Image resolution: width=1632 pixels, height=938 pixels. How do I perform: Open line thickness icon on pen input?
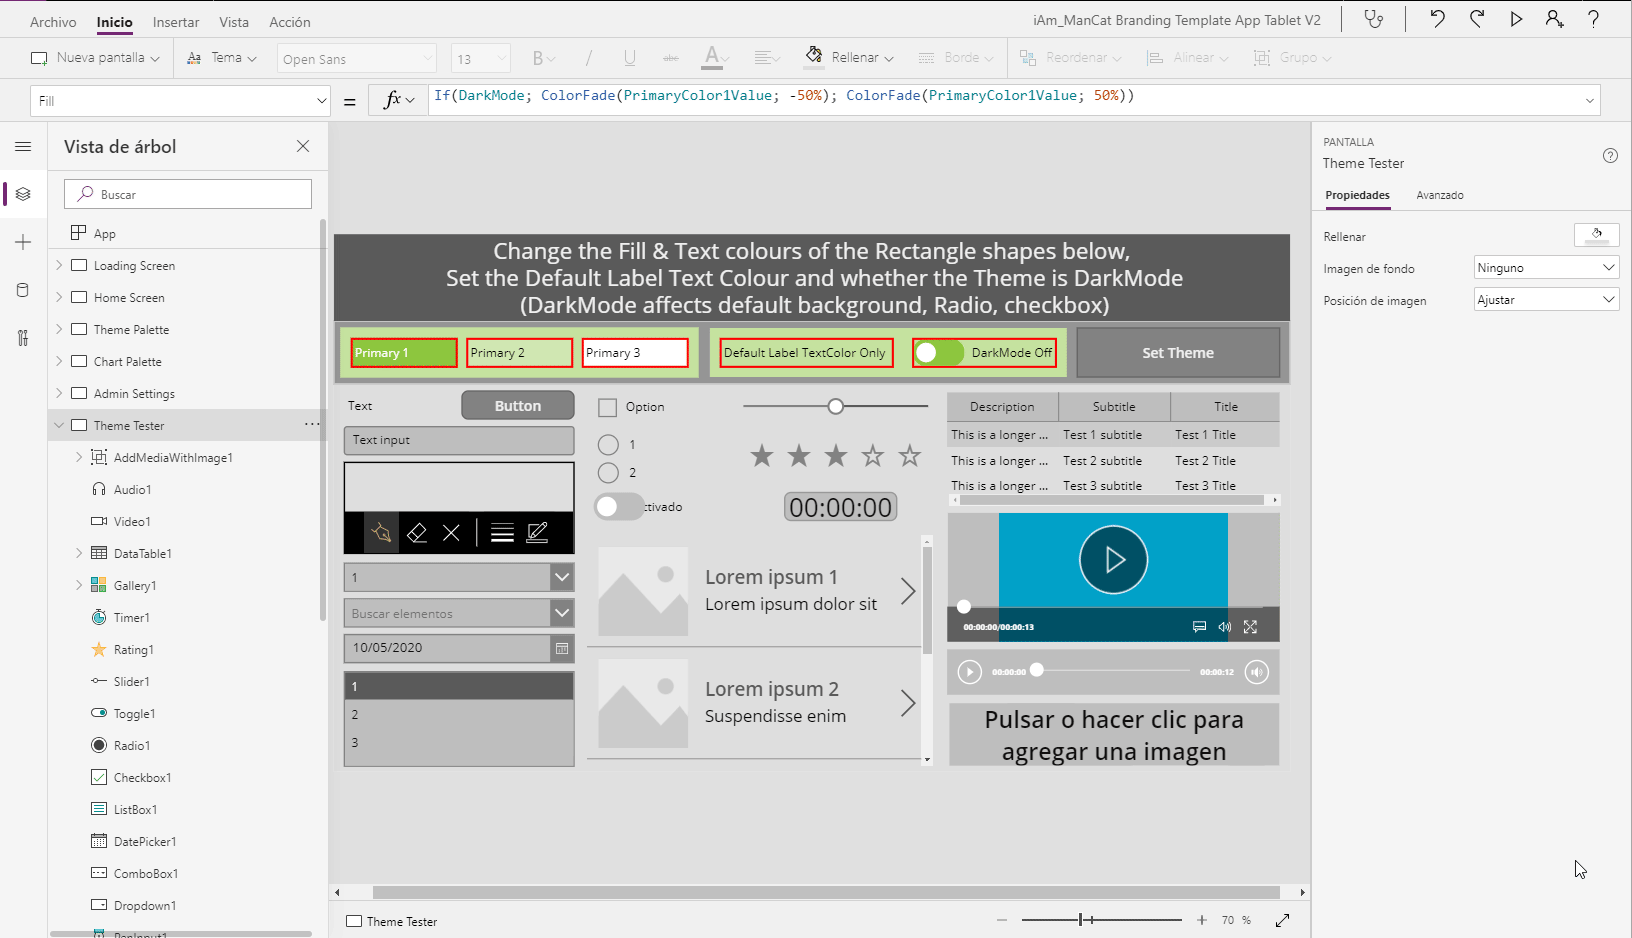[x=503, y=532]
